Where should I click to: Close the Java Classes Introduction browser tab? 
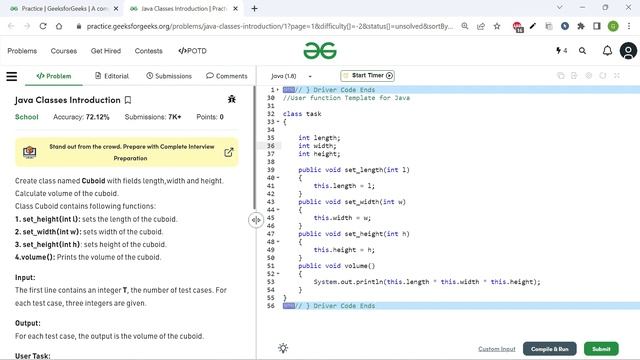pos(236,8)
